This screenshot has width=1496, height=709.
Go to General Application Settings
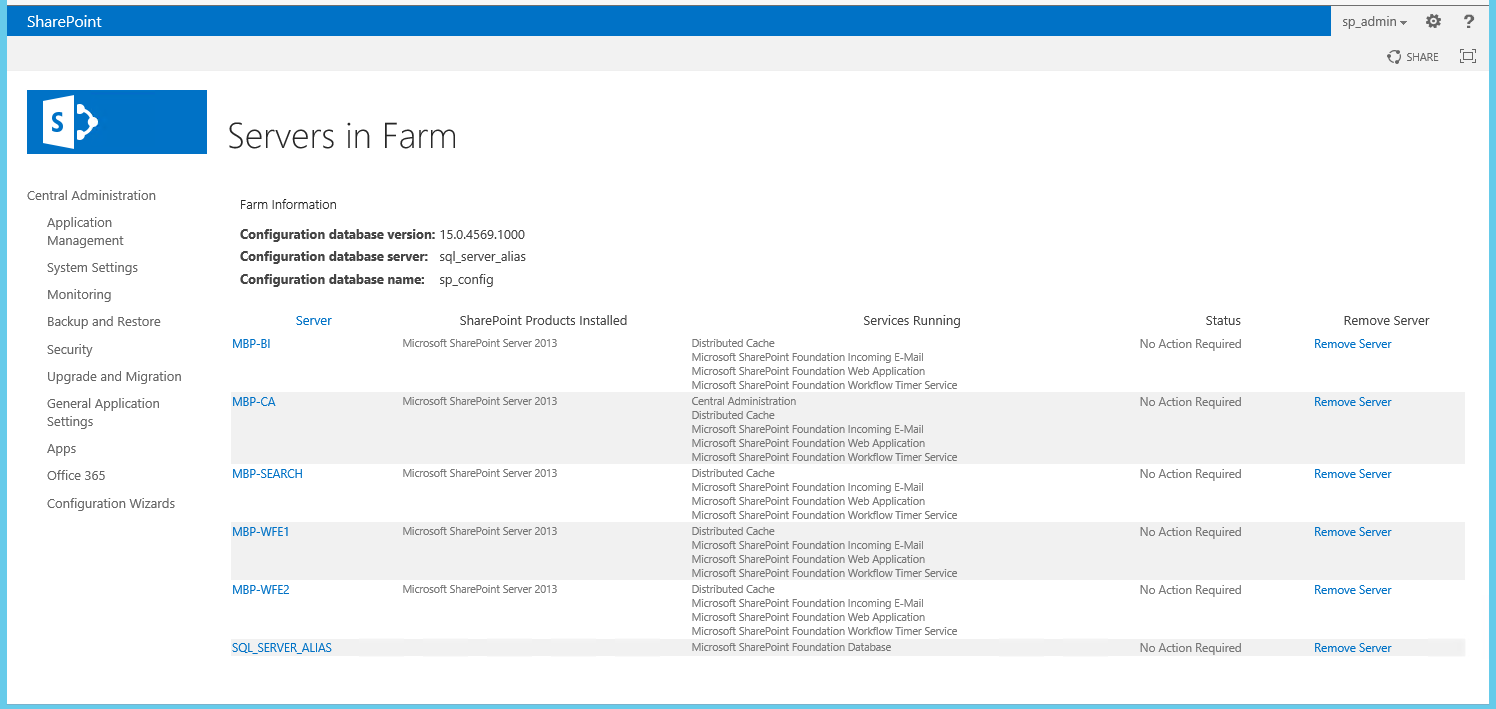pos(103,413)
